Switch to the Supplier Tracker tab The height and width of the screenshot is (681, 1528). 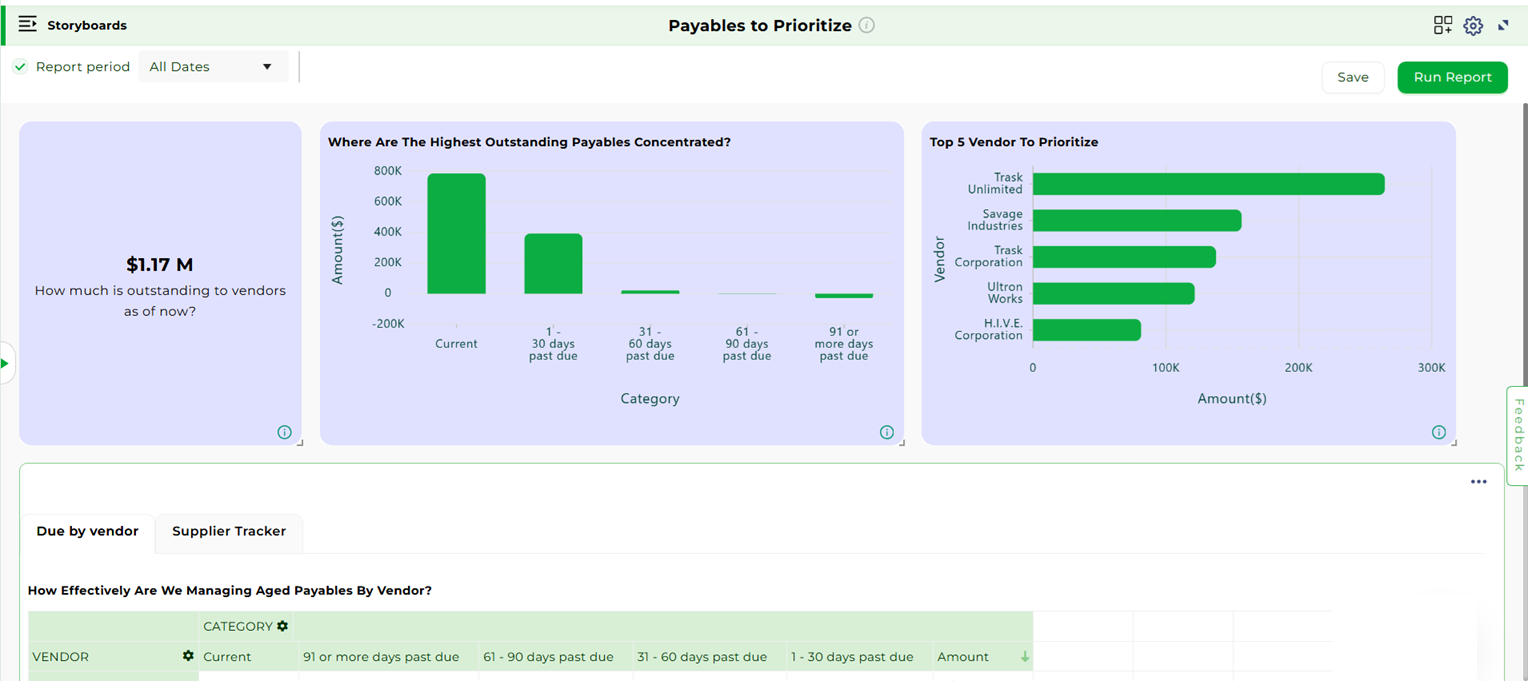point(229,531)
